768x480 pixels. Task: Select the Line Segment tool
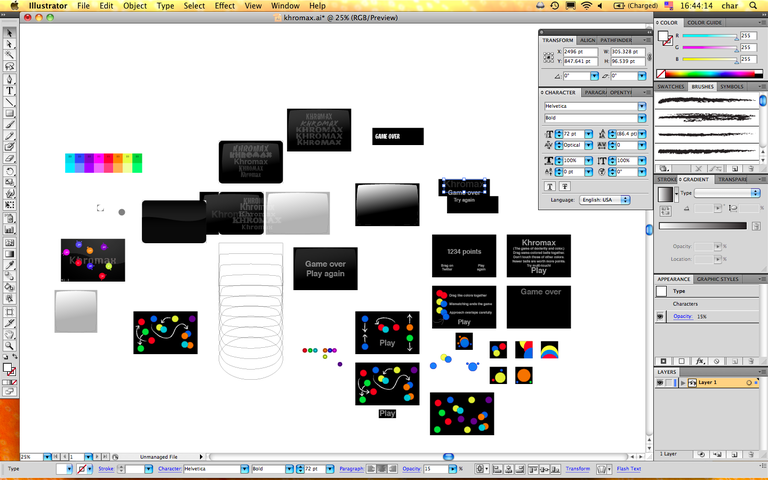(9, 102)
